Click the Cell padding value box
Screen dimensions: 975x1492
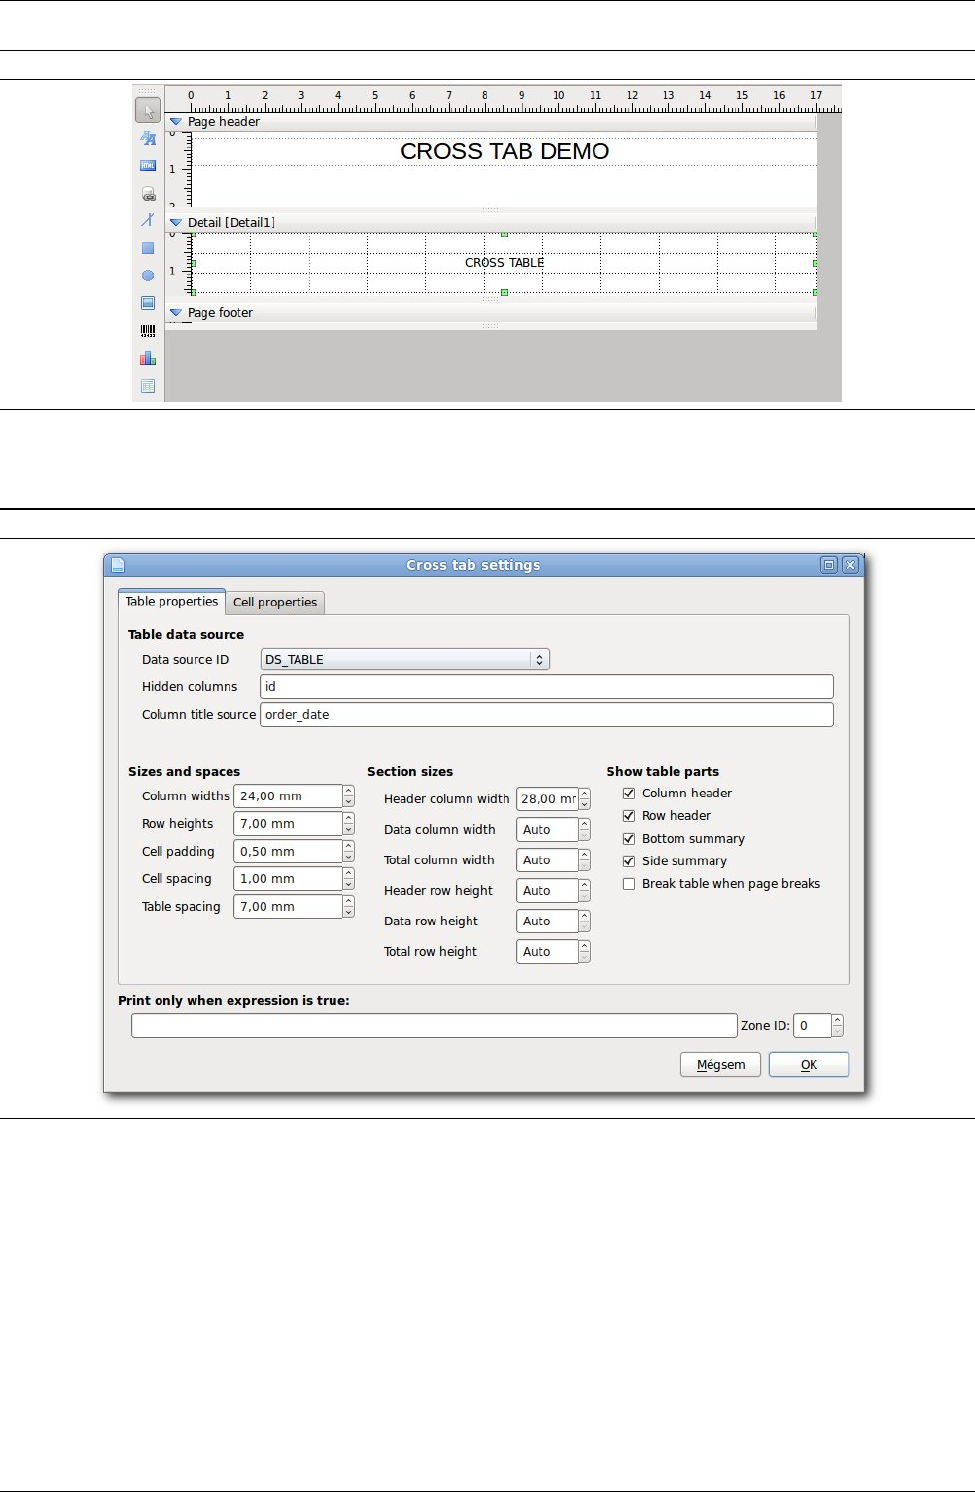click(x=288, y=852)
